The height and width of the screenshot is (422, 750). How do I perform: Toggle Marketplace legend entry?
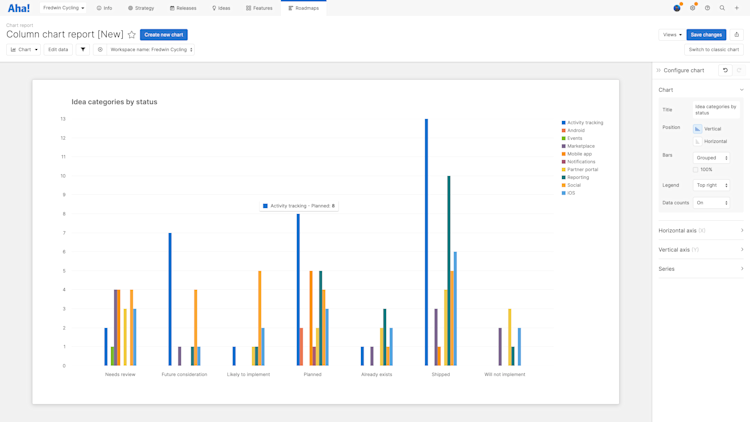pos(578,146)
